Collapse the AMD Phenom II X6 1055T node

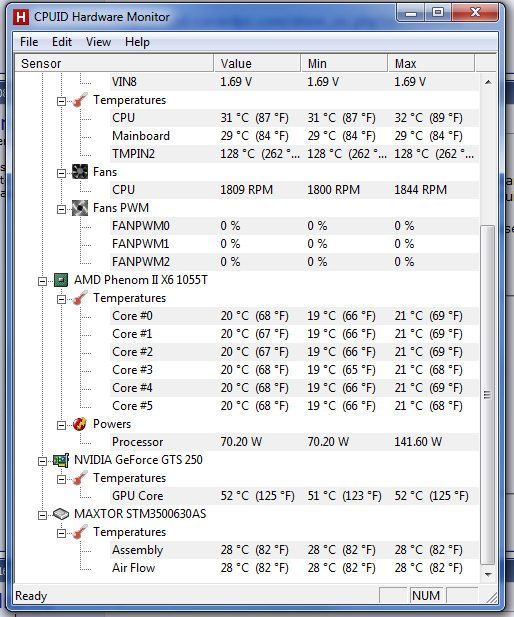[x=42, y=281]
